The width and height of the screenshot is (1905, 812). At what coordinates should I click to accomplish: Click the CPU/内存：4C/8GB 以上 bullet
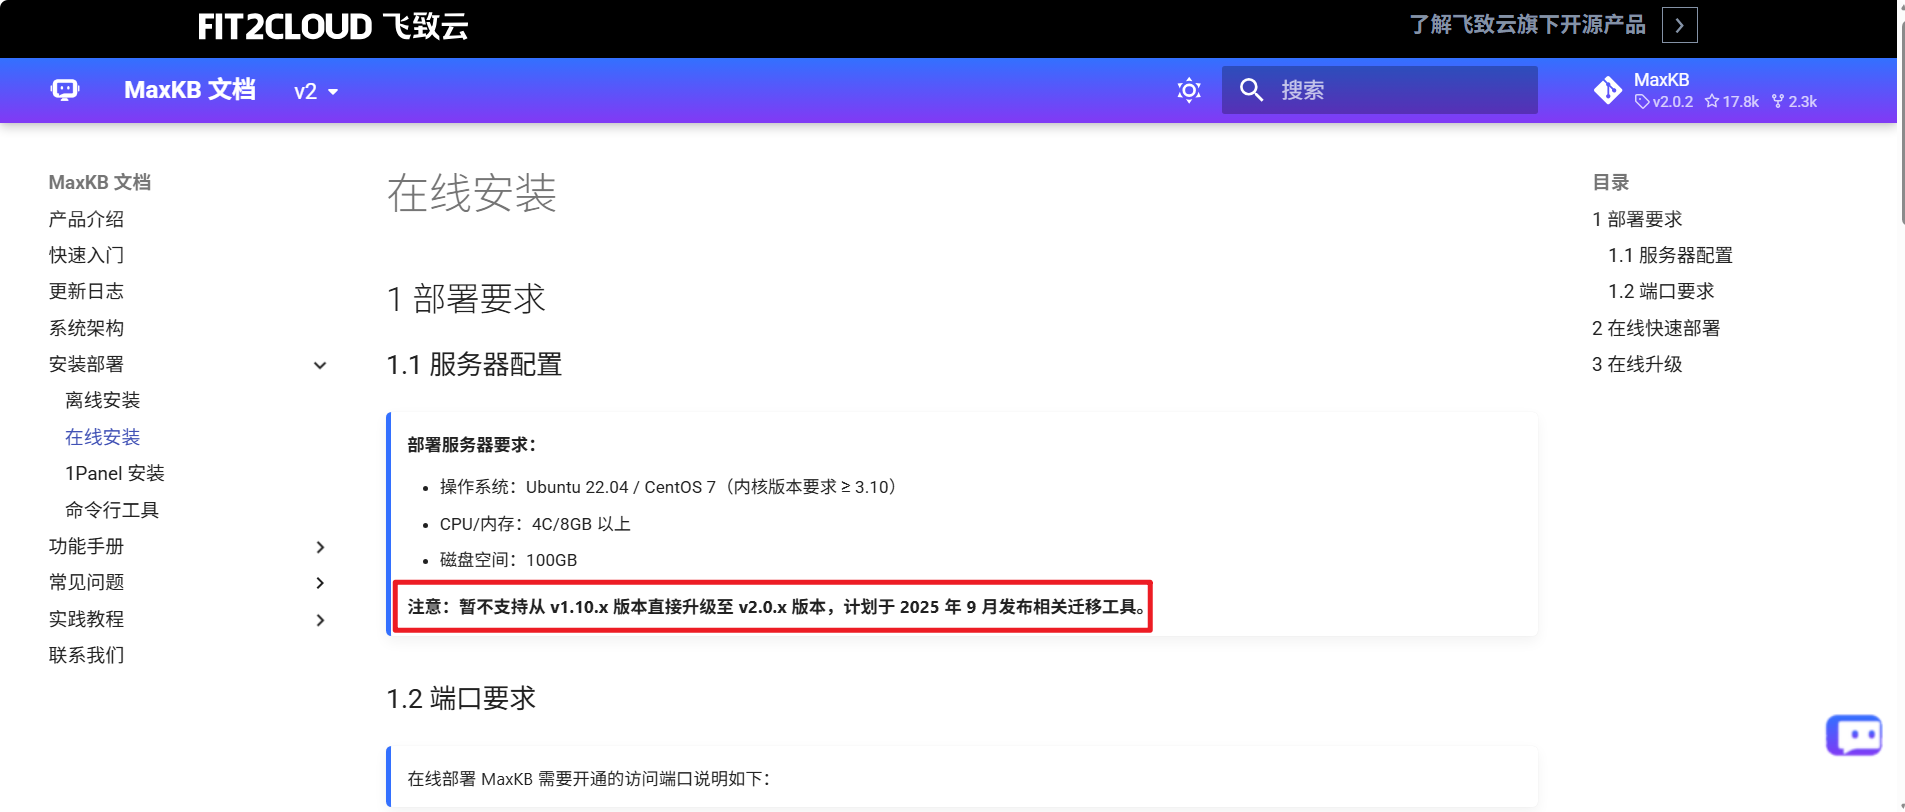click(535, 524)
